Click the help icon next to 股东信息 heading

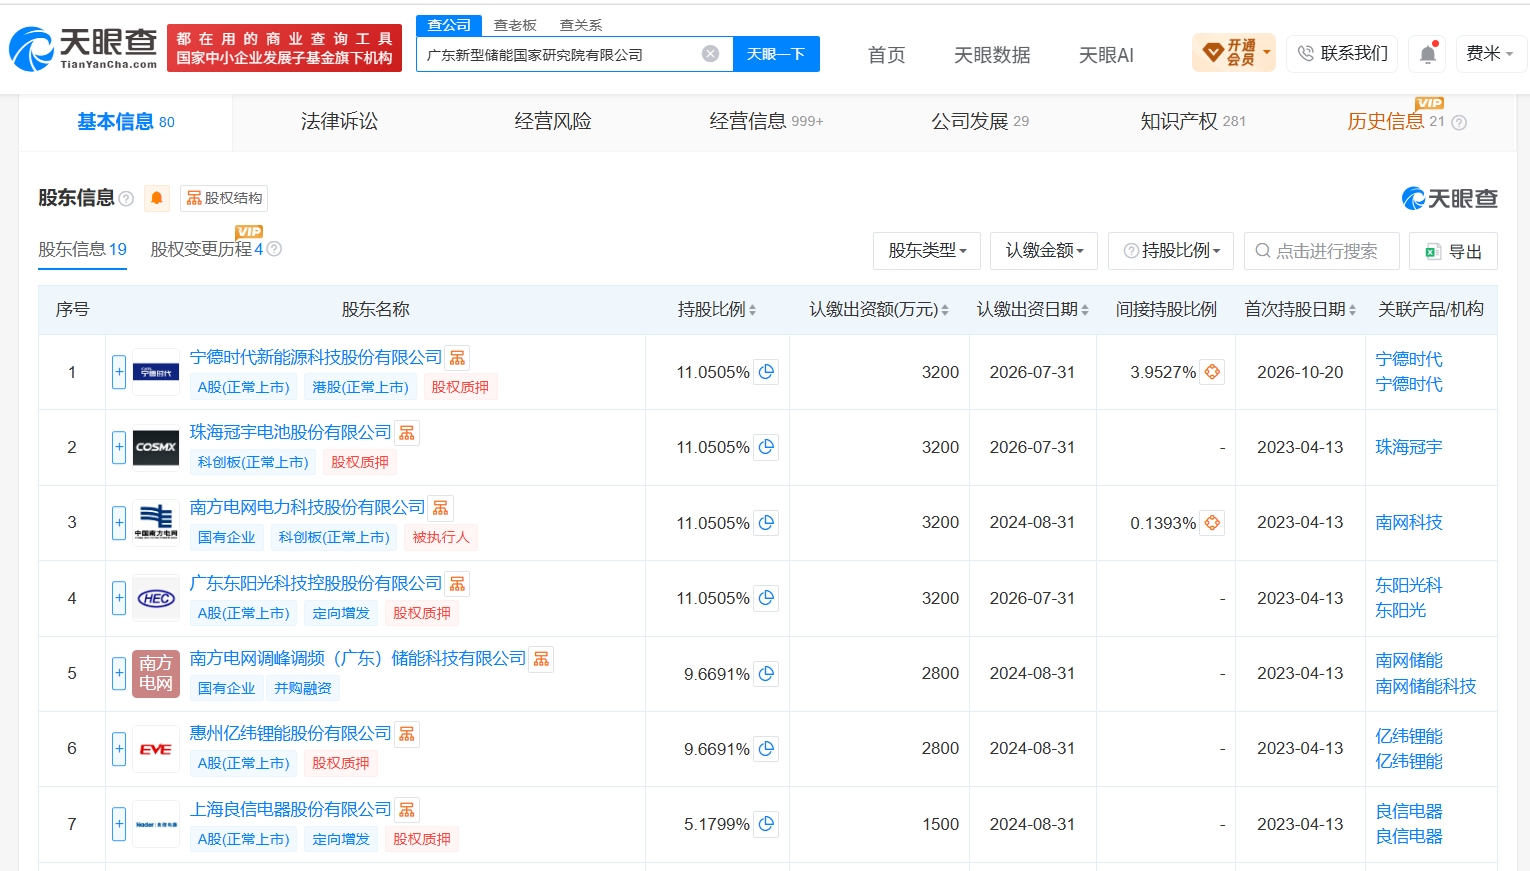tap(126, 199)
